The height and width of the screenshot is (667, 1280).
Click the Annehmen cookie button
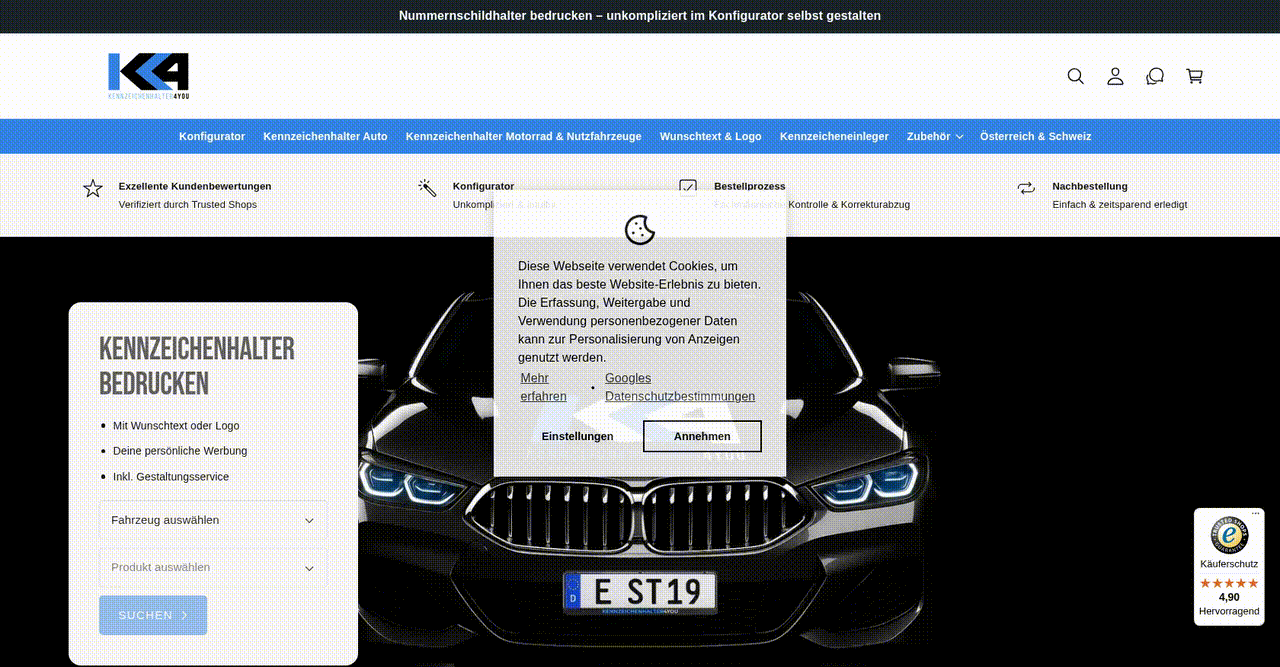702,436
